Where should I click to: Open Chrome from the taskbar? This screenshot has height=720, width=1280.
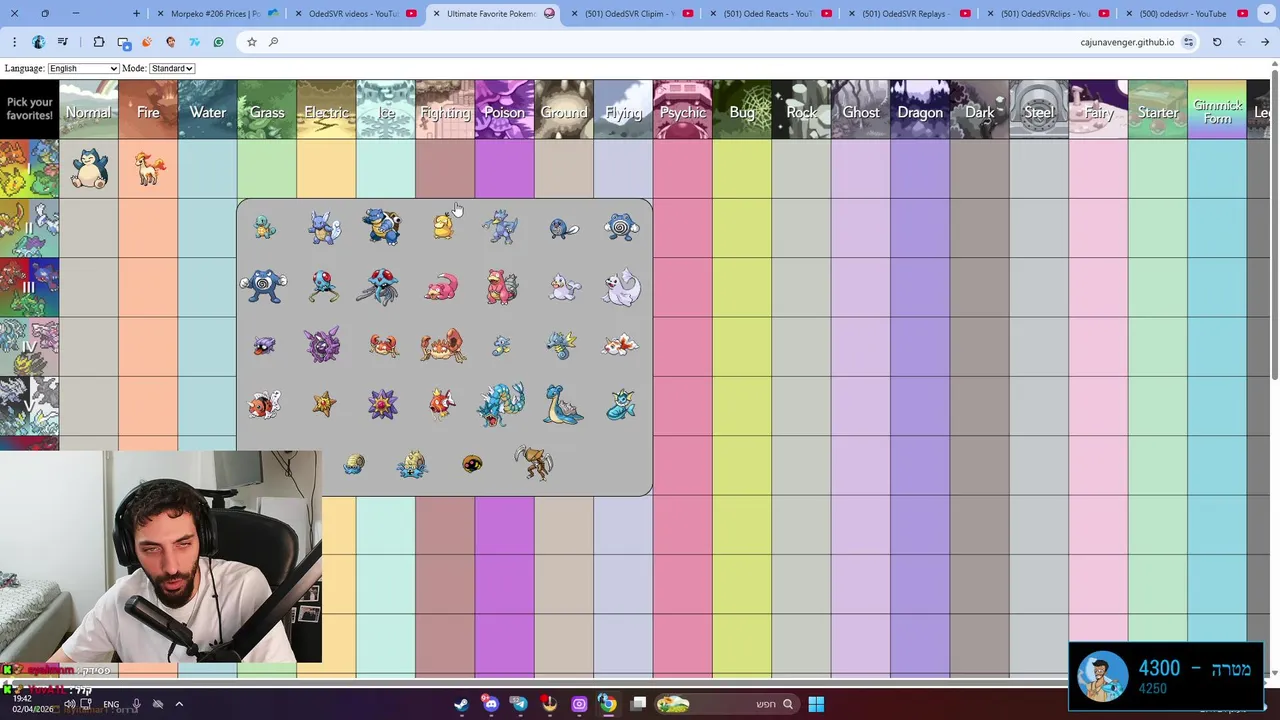pos(608,704)
